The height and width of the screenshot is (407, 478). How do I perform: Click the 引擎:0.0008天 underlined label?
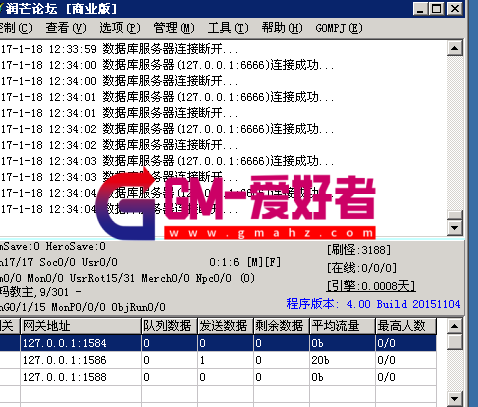371,286
